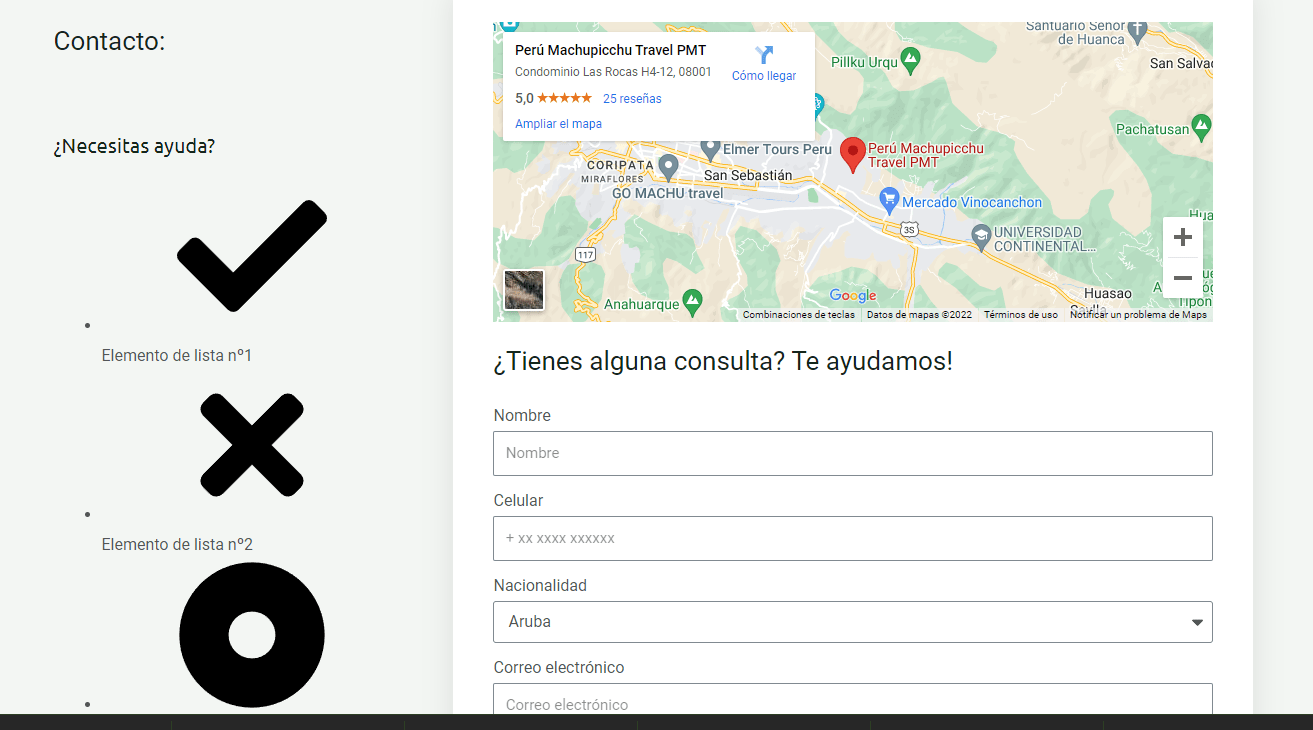The height and width of the screenshot is (730, 1313).
Task: Click the large checkmark icon
Action: coord(252,256)
